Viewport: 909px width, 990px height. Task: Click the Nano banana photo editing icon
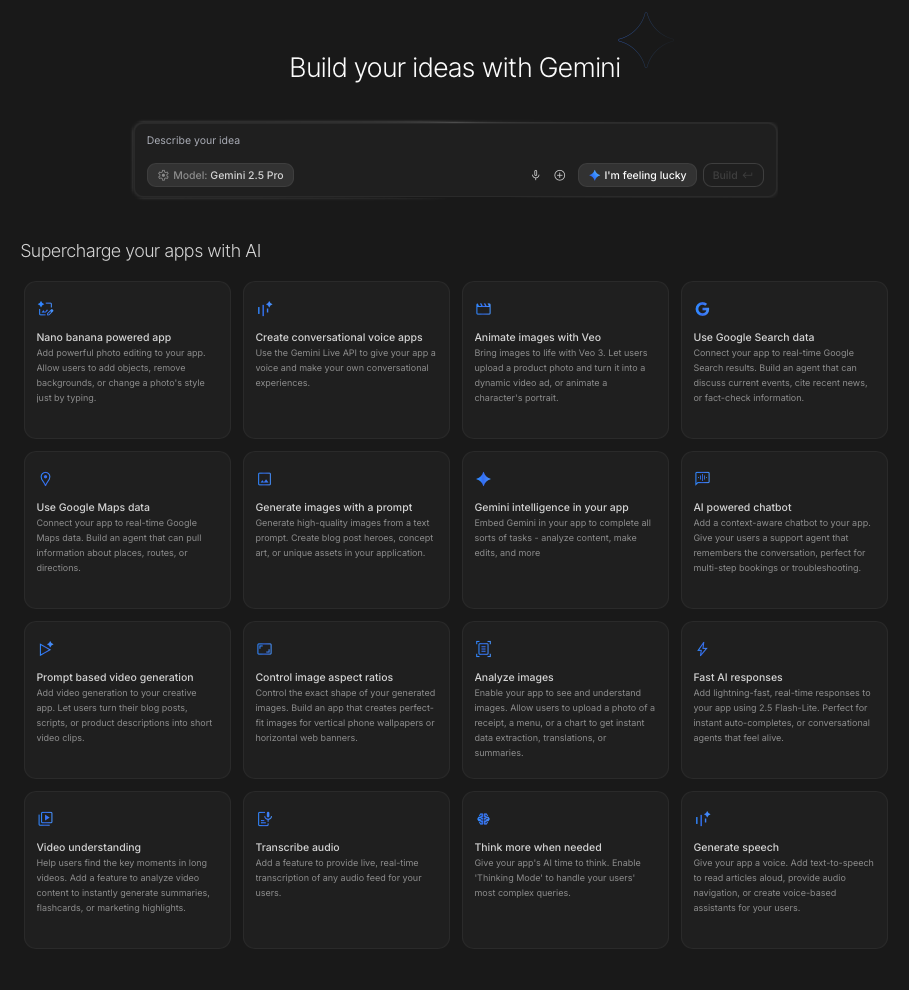(45, 308)
